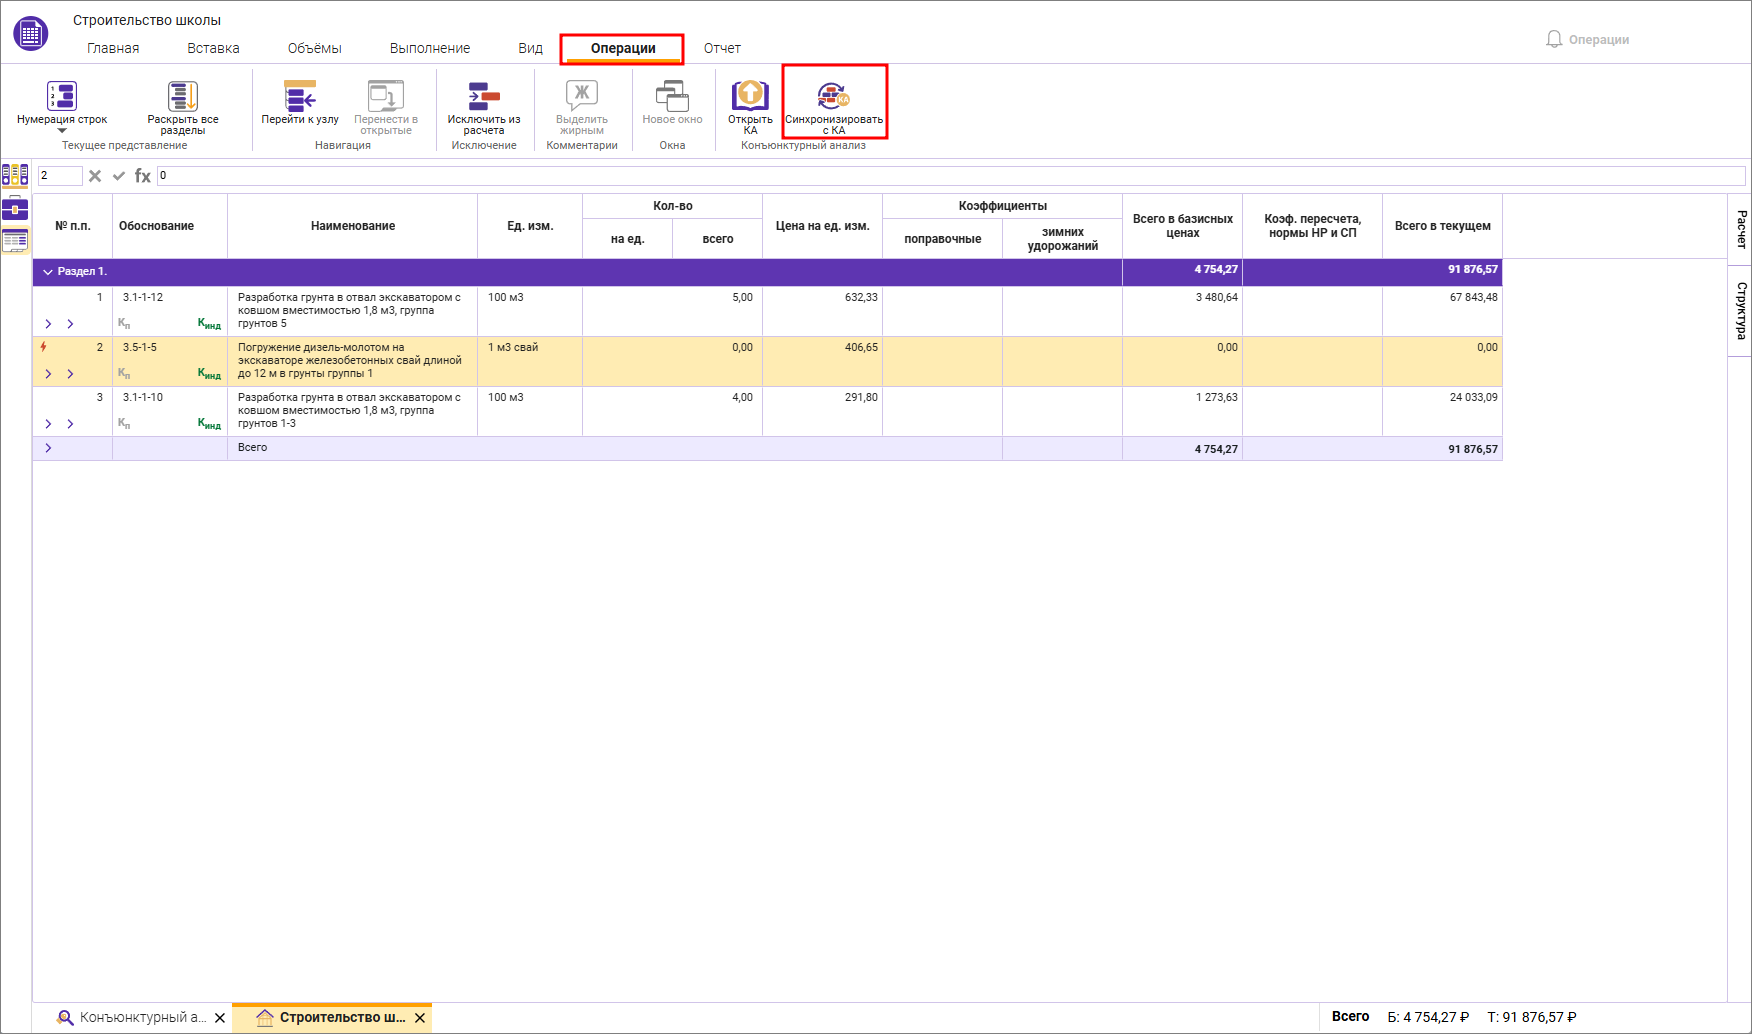This screenshot has width=1752, height=1034.
Task: Click the Кинд icon in row 3.1-1-12
Action: pyautogui.click(x=209, y=324)
